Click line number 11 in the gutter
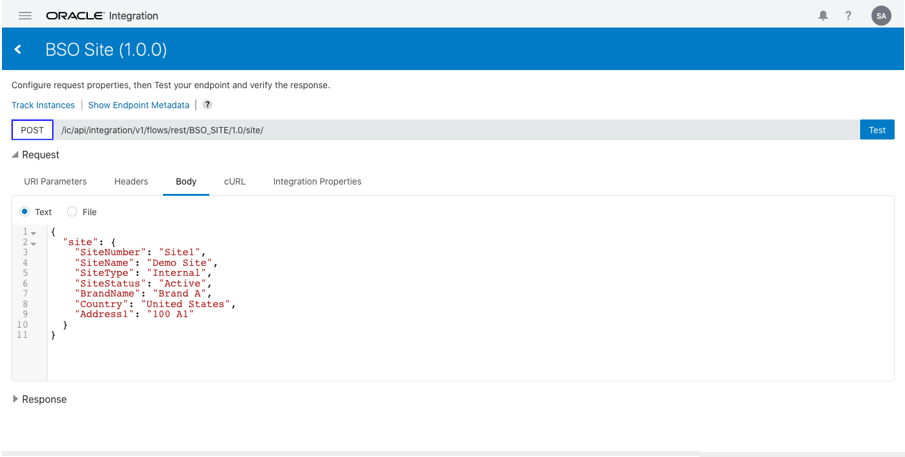The height and width of the screenshot is (457, 905). coord(23,335)
